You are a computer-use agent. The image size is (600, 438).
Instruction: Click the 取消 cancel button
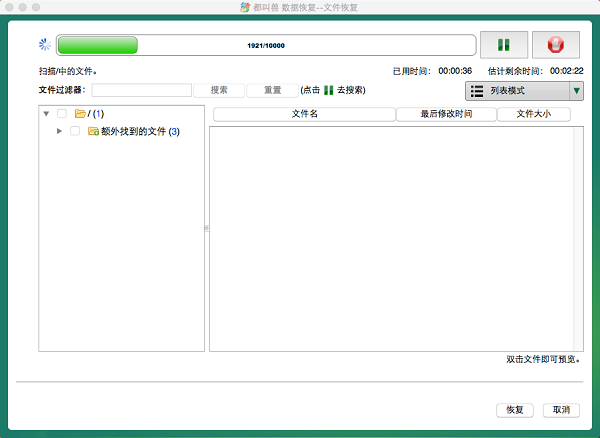click(561, 410)
